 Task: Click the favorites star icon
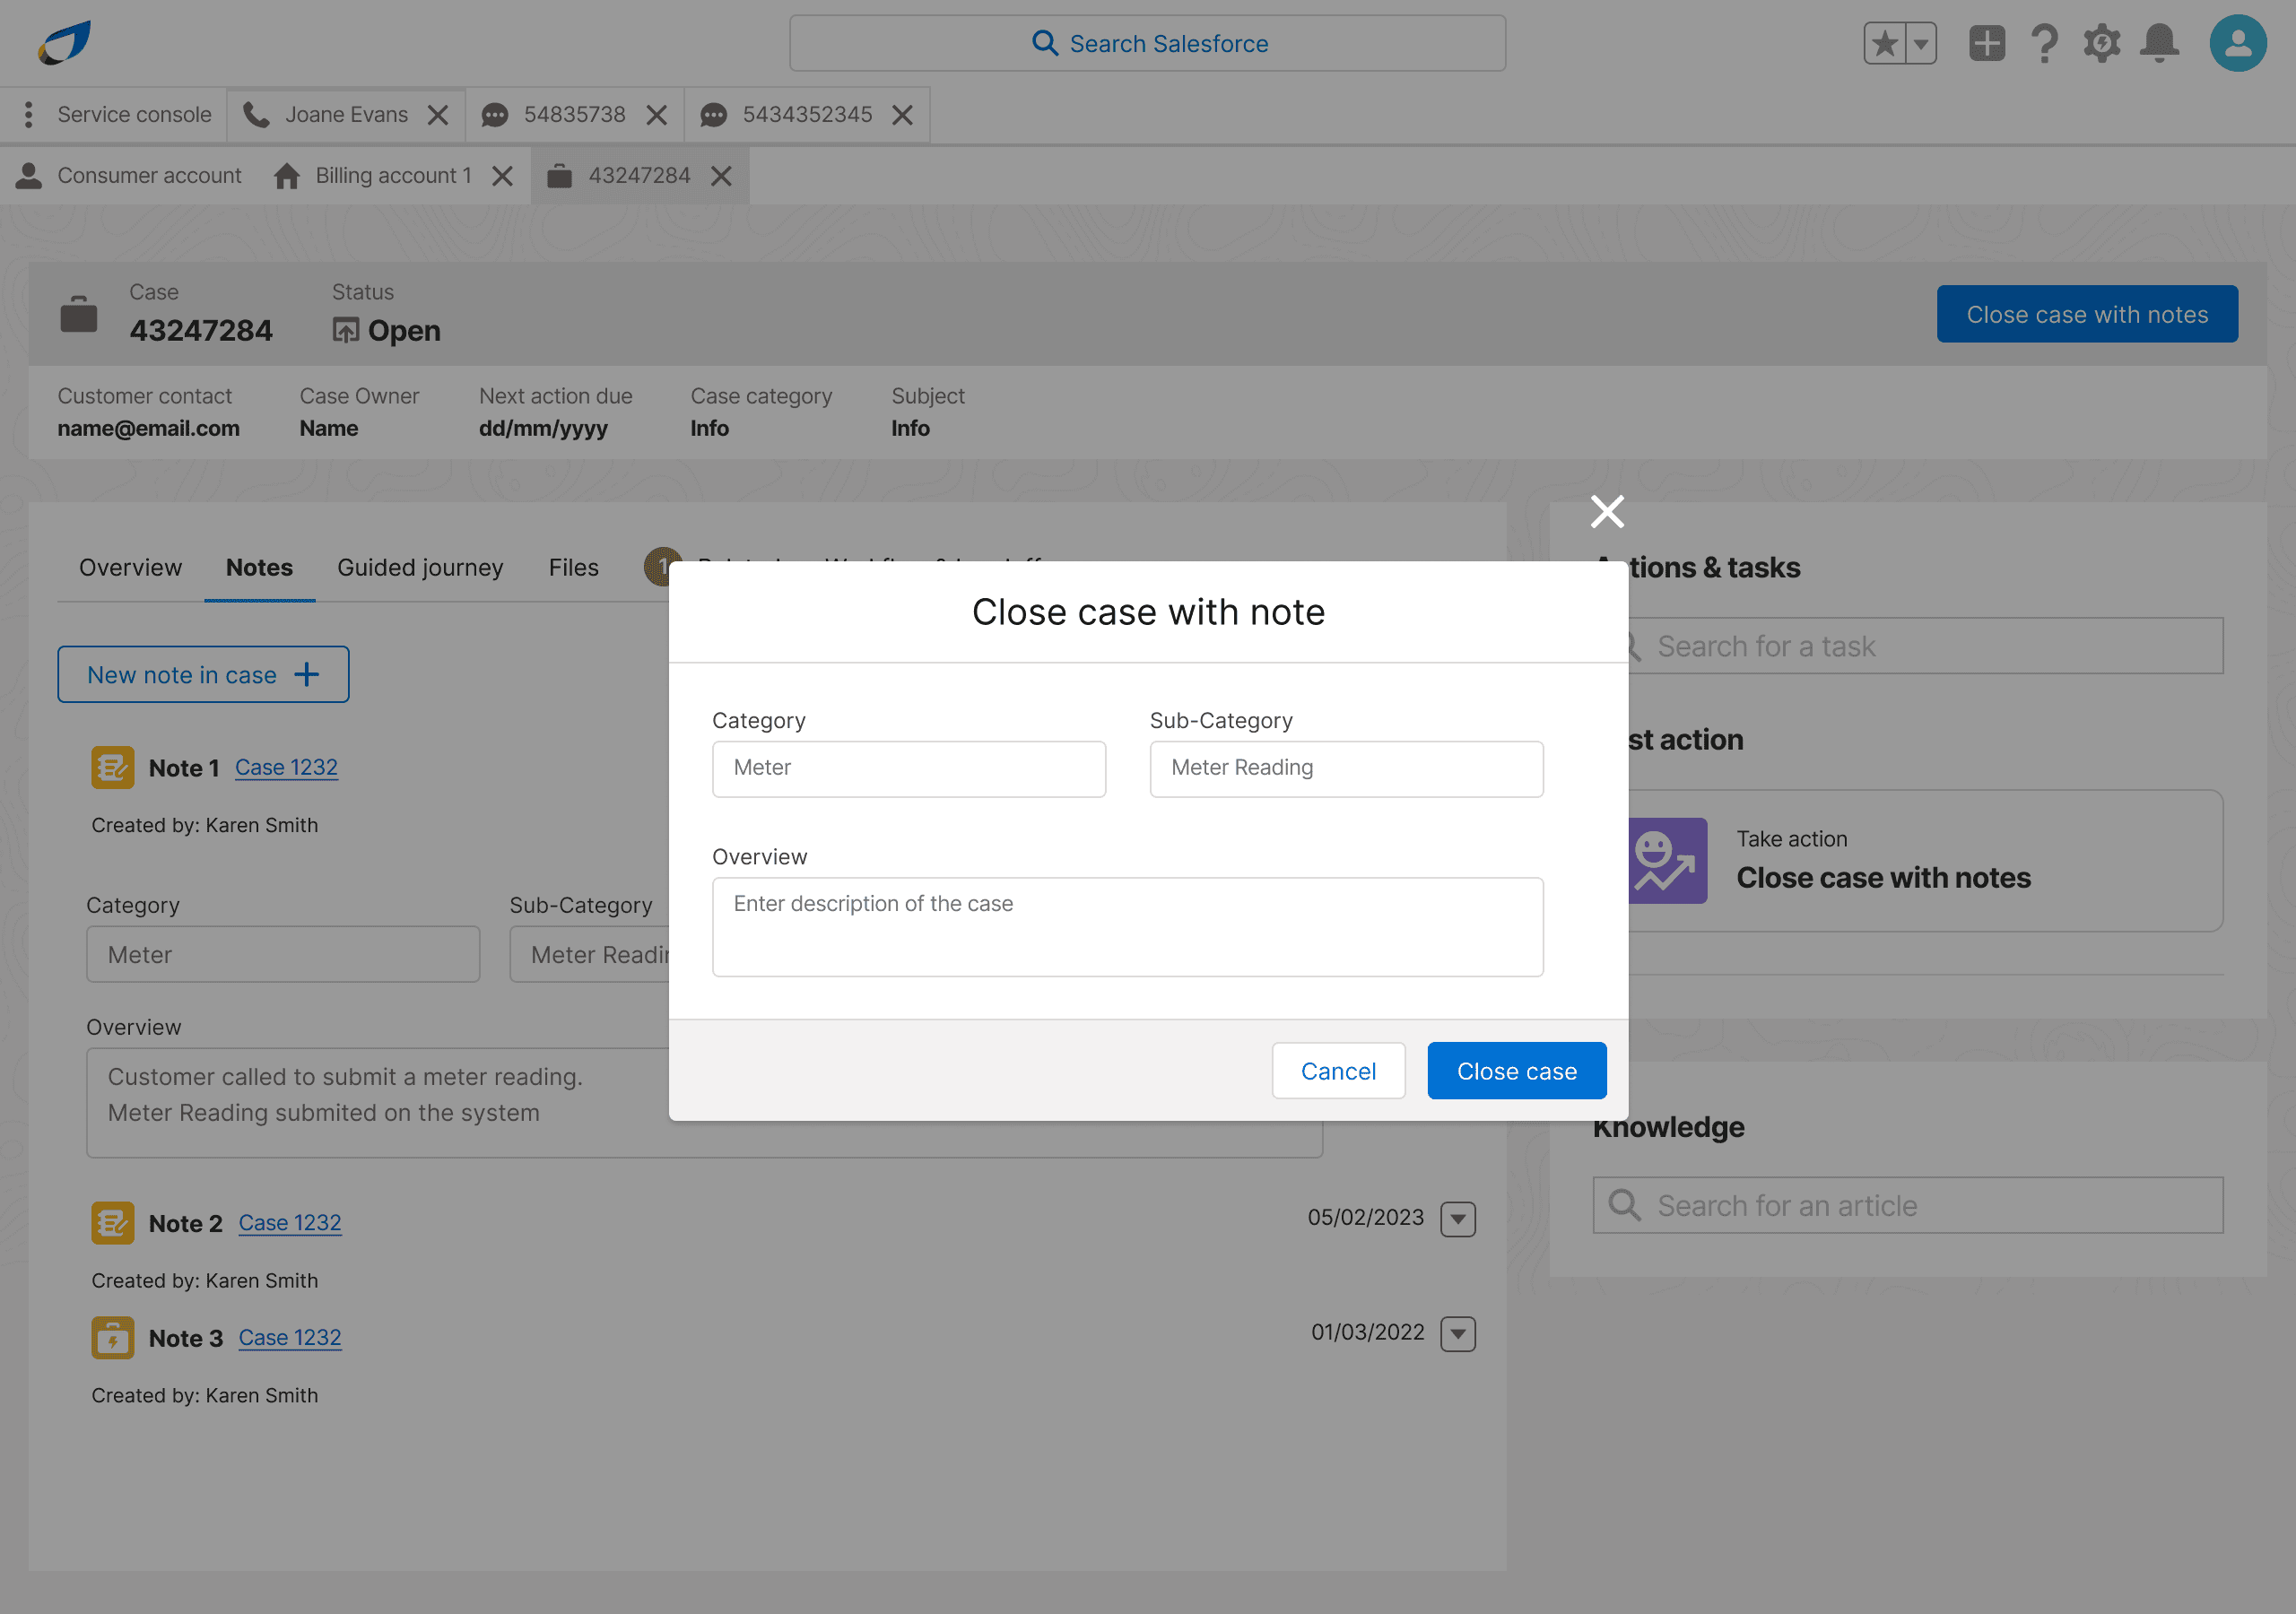1885,43
